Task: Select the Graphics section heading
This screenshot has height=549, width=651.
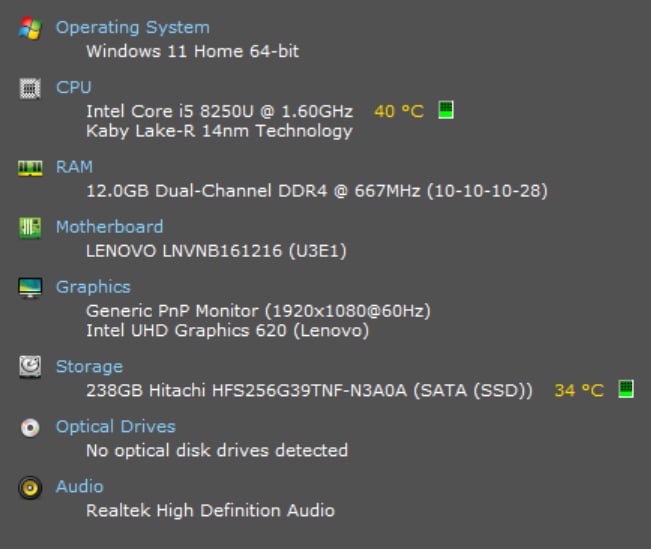Action: click(93, 287)
